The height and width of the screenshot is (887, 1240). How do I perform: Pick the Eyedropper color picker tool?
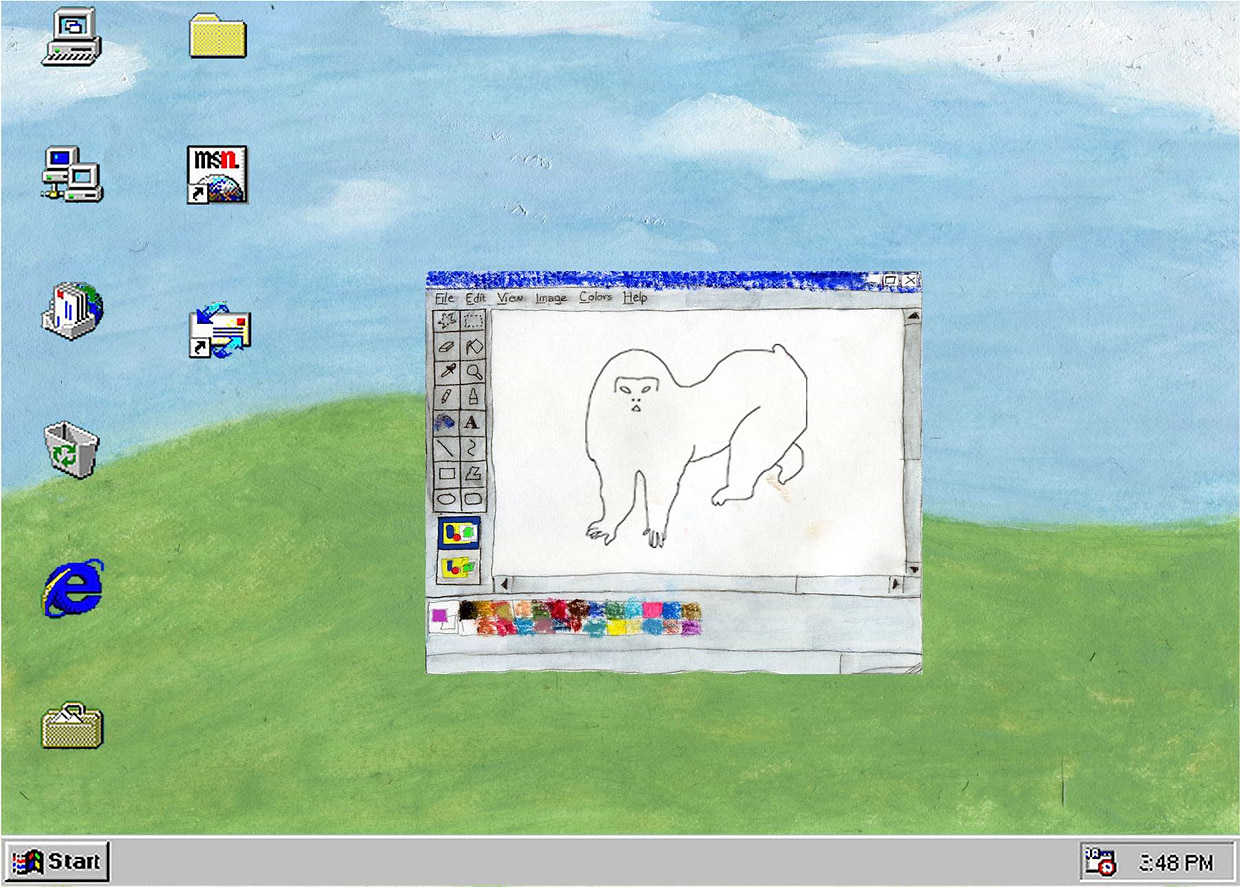[447, 372]
